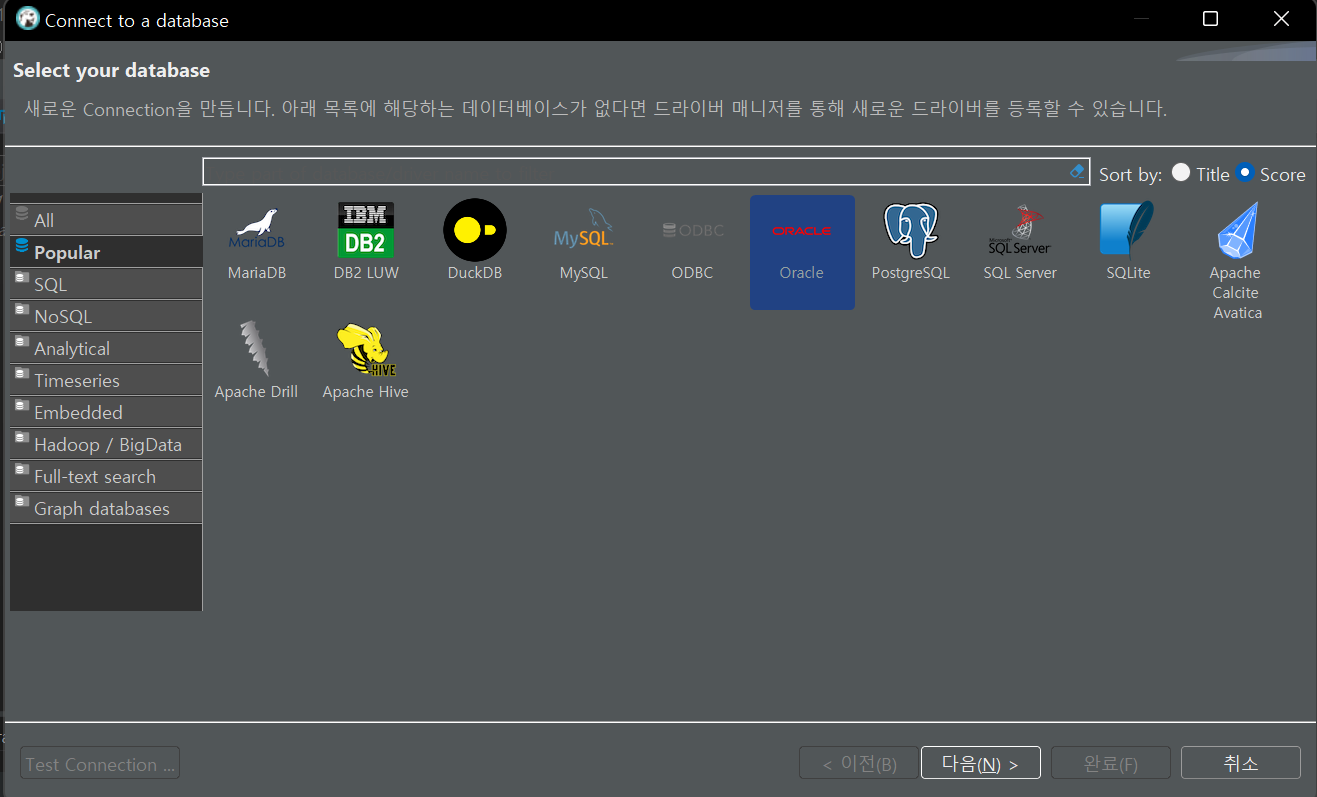This screenshot has width=1317, height=797.
Task: Pick the Apache Hive database
Action: 366,361
